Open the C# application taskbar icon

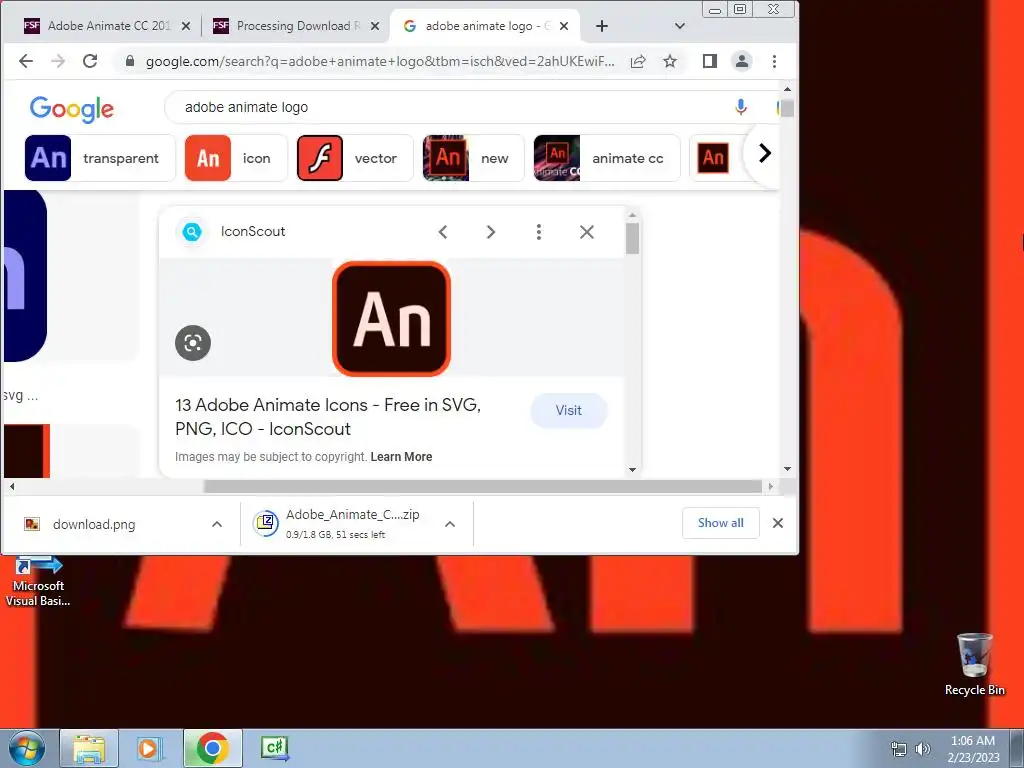point(275,748)
